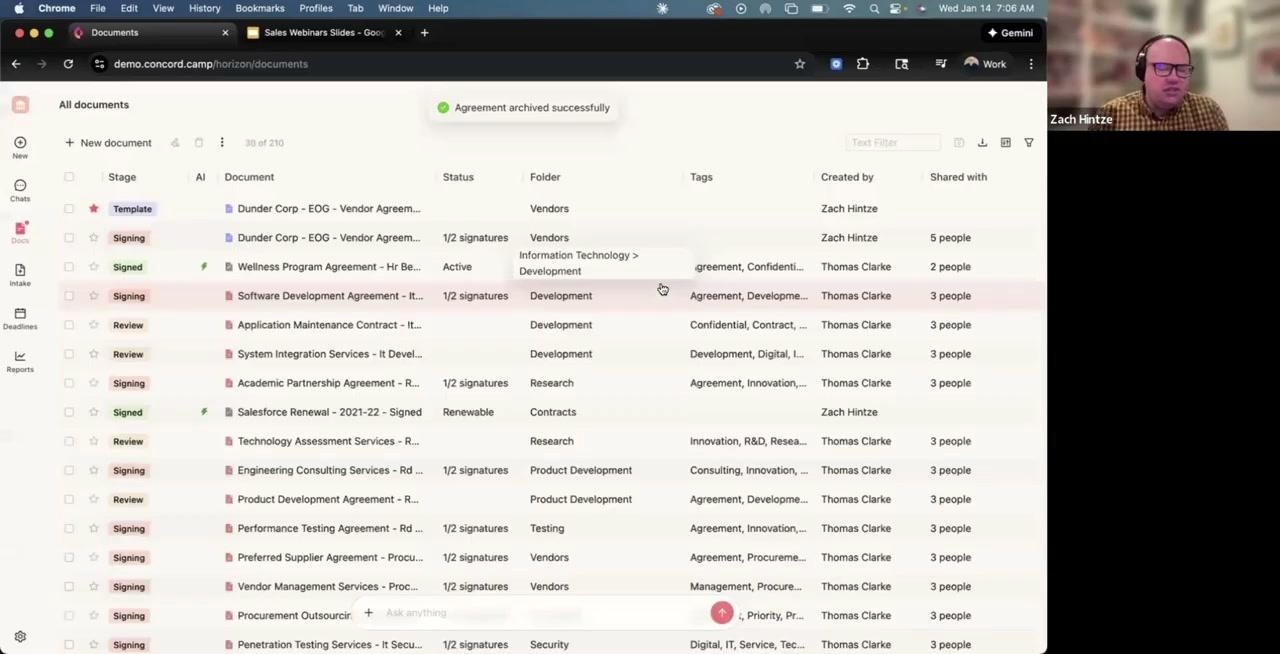
Task: Open the Chrome profile menu labeled Work
Action: 984,63
